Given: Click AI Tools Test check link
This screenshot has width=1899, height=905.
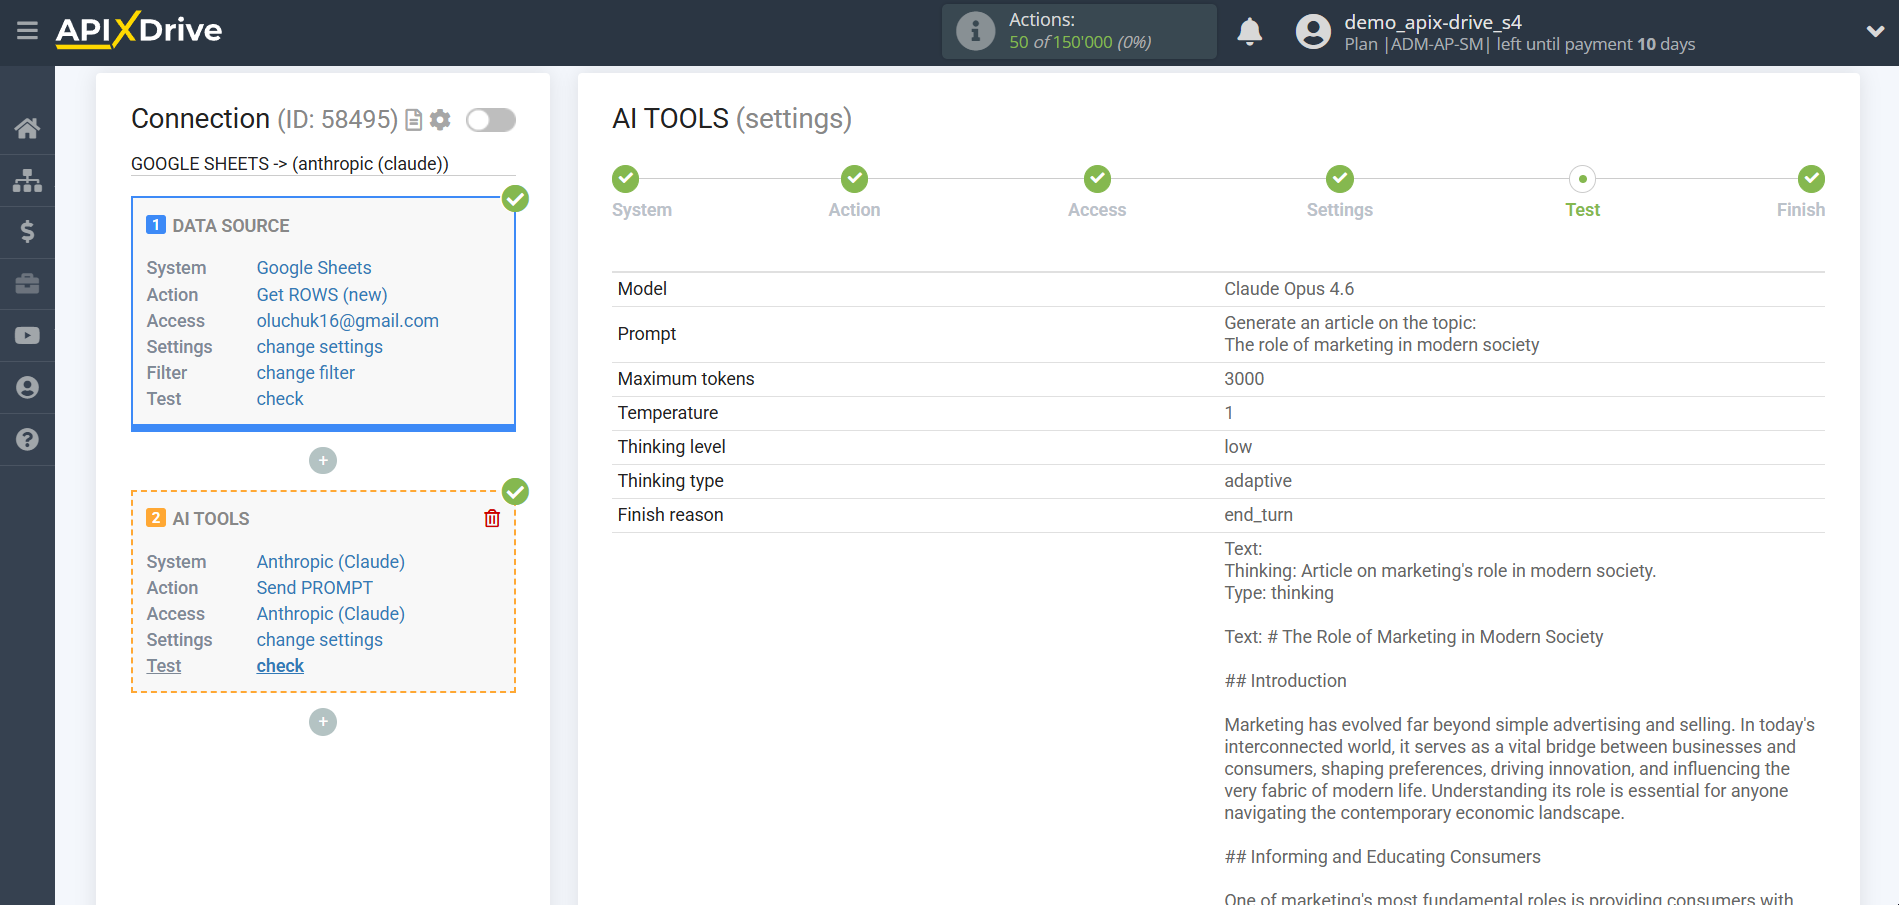Looking at the screenshot, I should coord(280,666).
